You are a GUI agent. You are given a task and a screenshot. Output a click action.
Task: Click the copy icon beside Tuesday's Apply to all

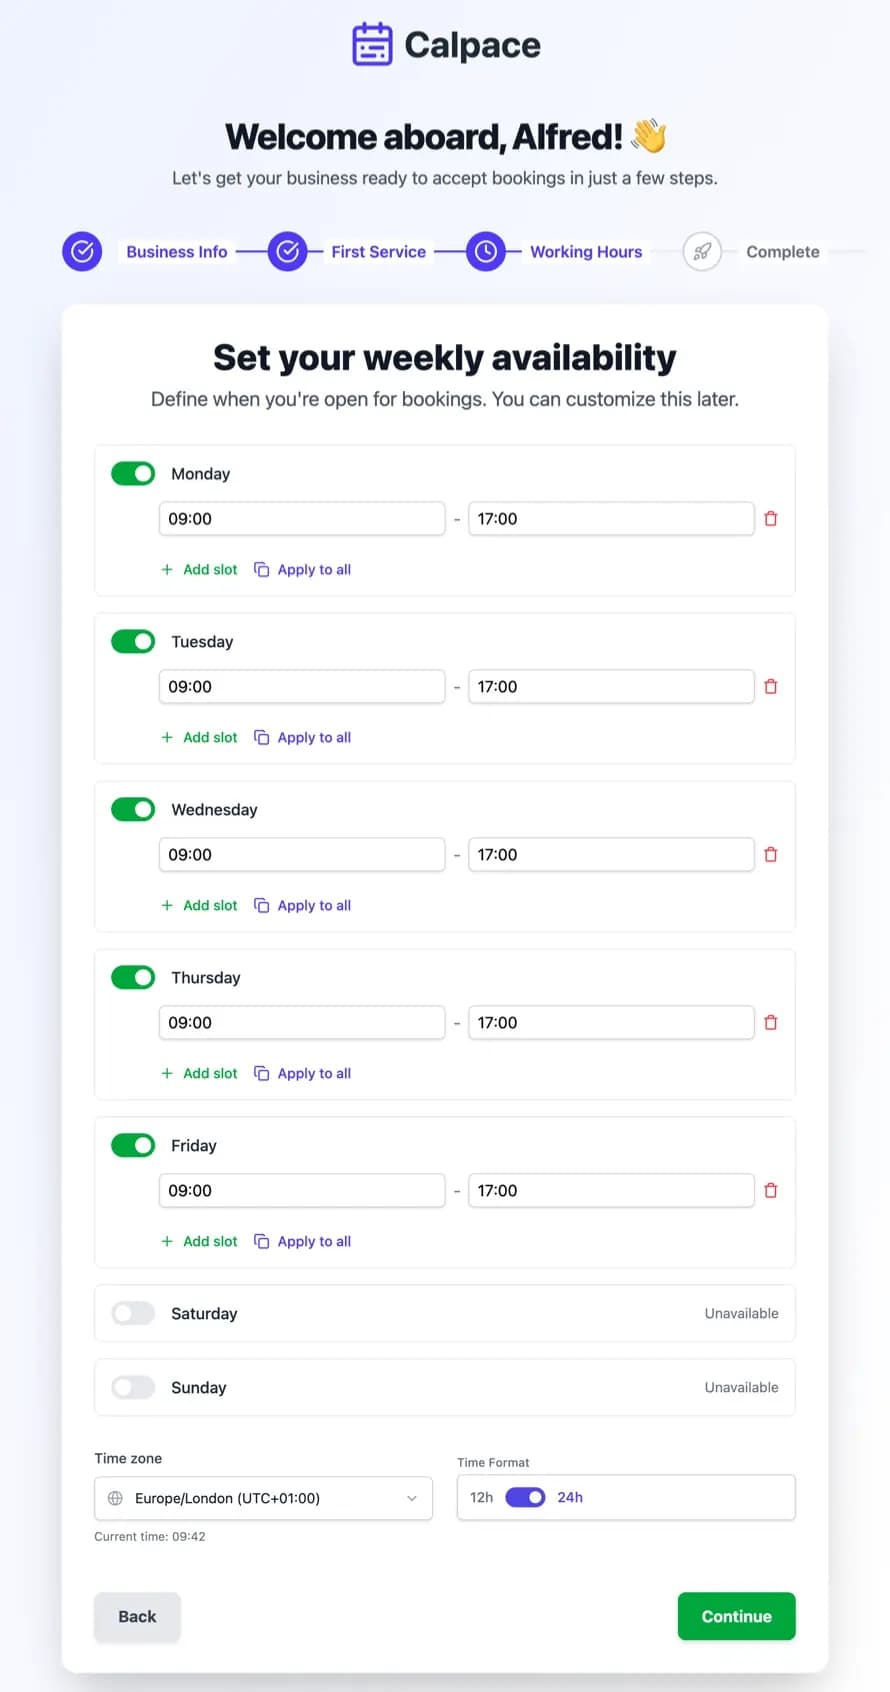point(262,738)
